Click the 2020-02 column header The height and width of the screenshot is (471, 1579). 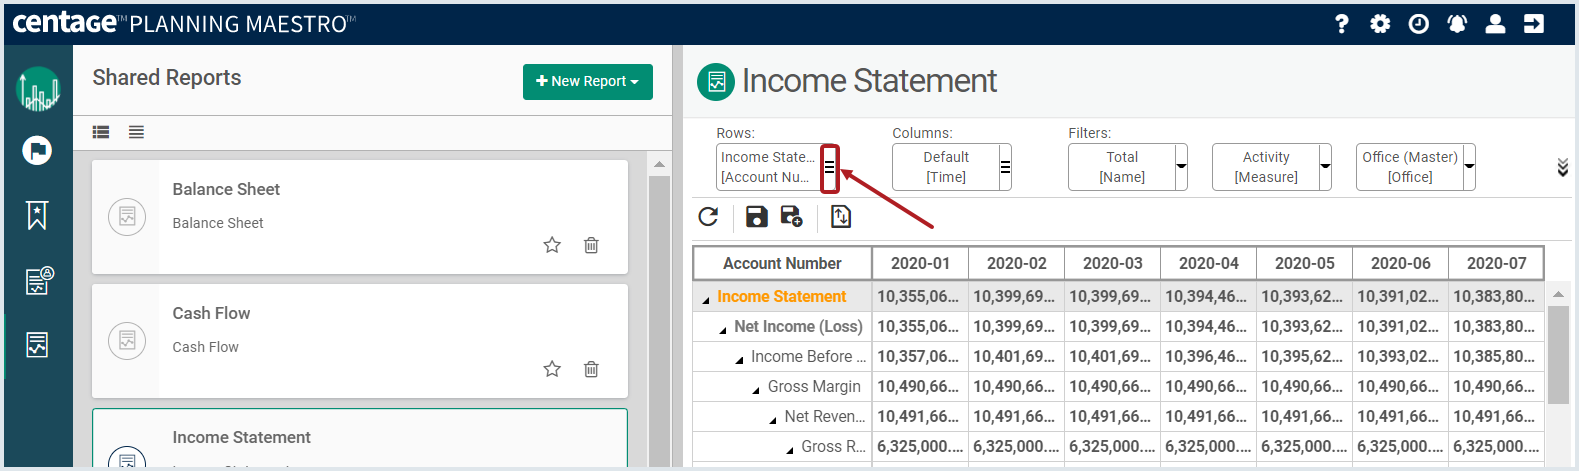click(1016, 263)
